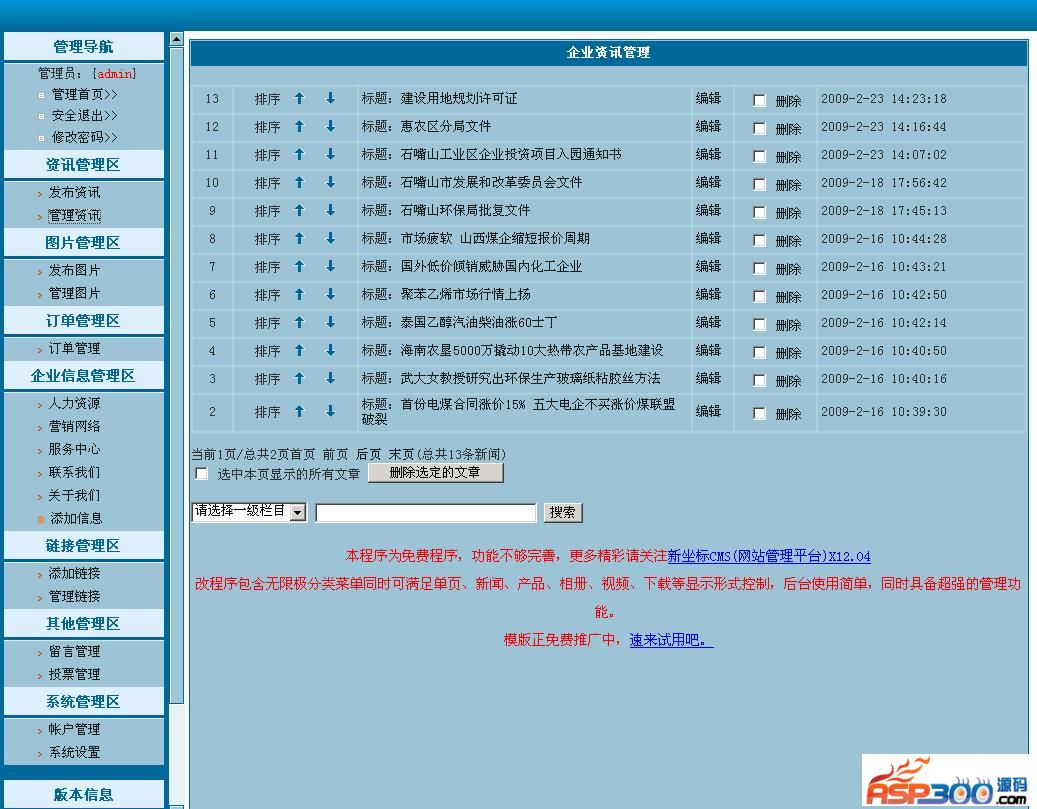Screen dimensions: 1037x809
Task: Click the down arrow in row 2
Action: pyautogui.click(x=330, y=412)
